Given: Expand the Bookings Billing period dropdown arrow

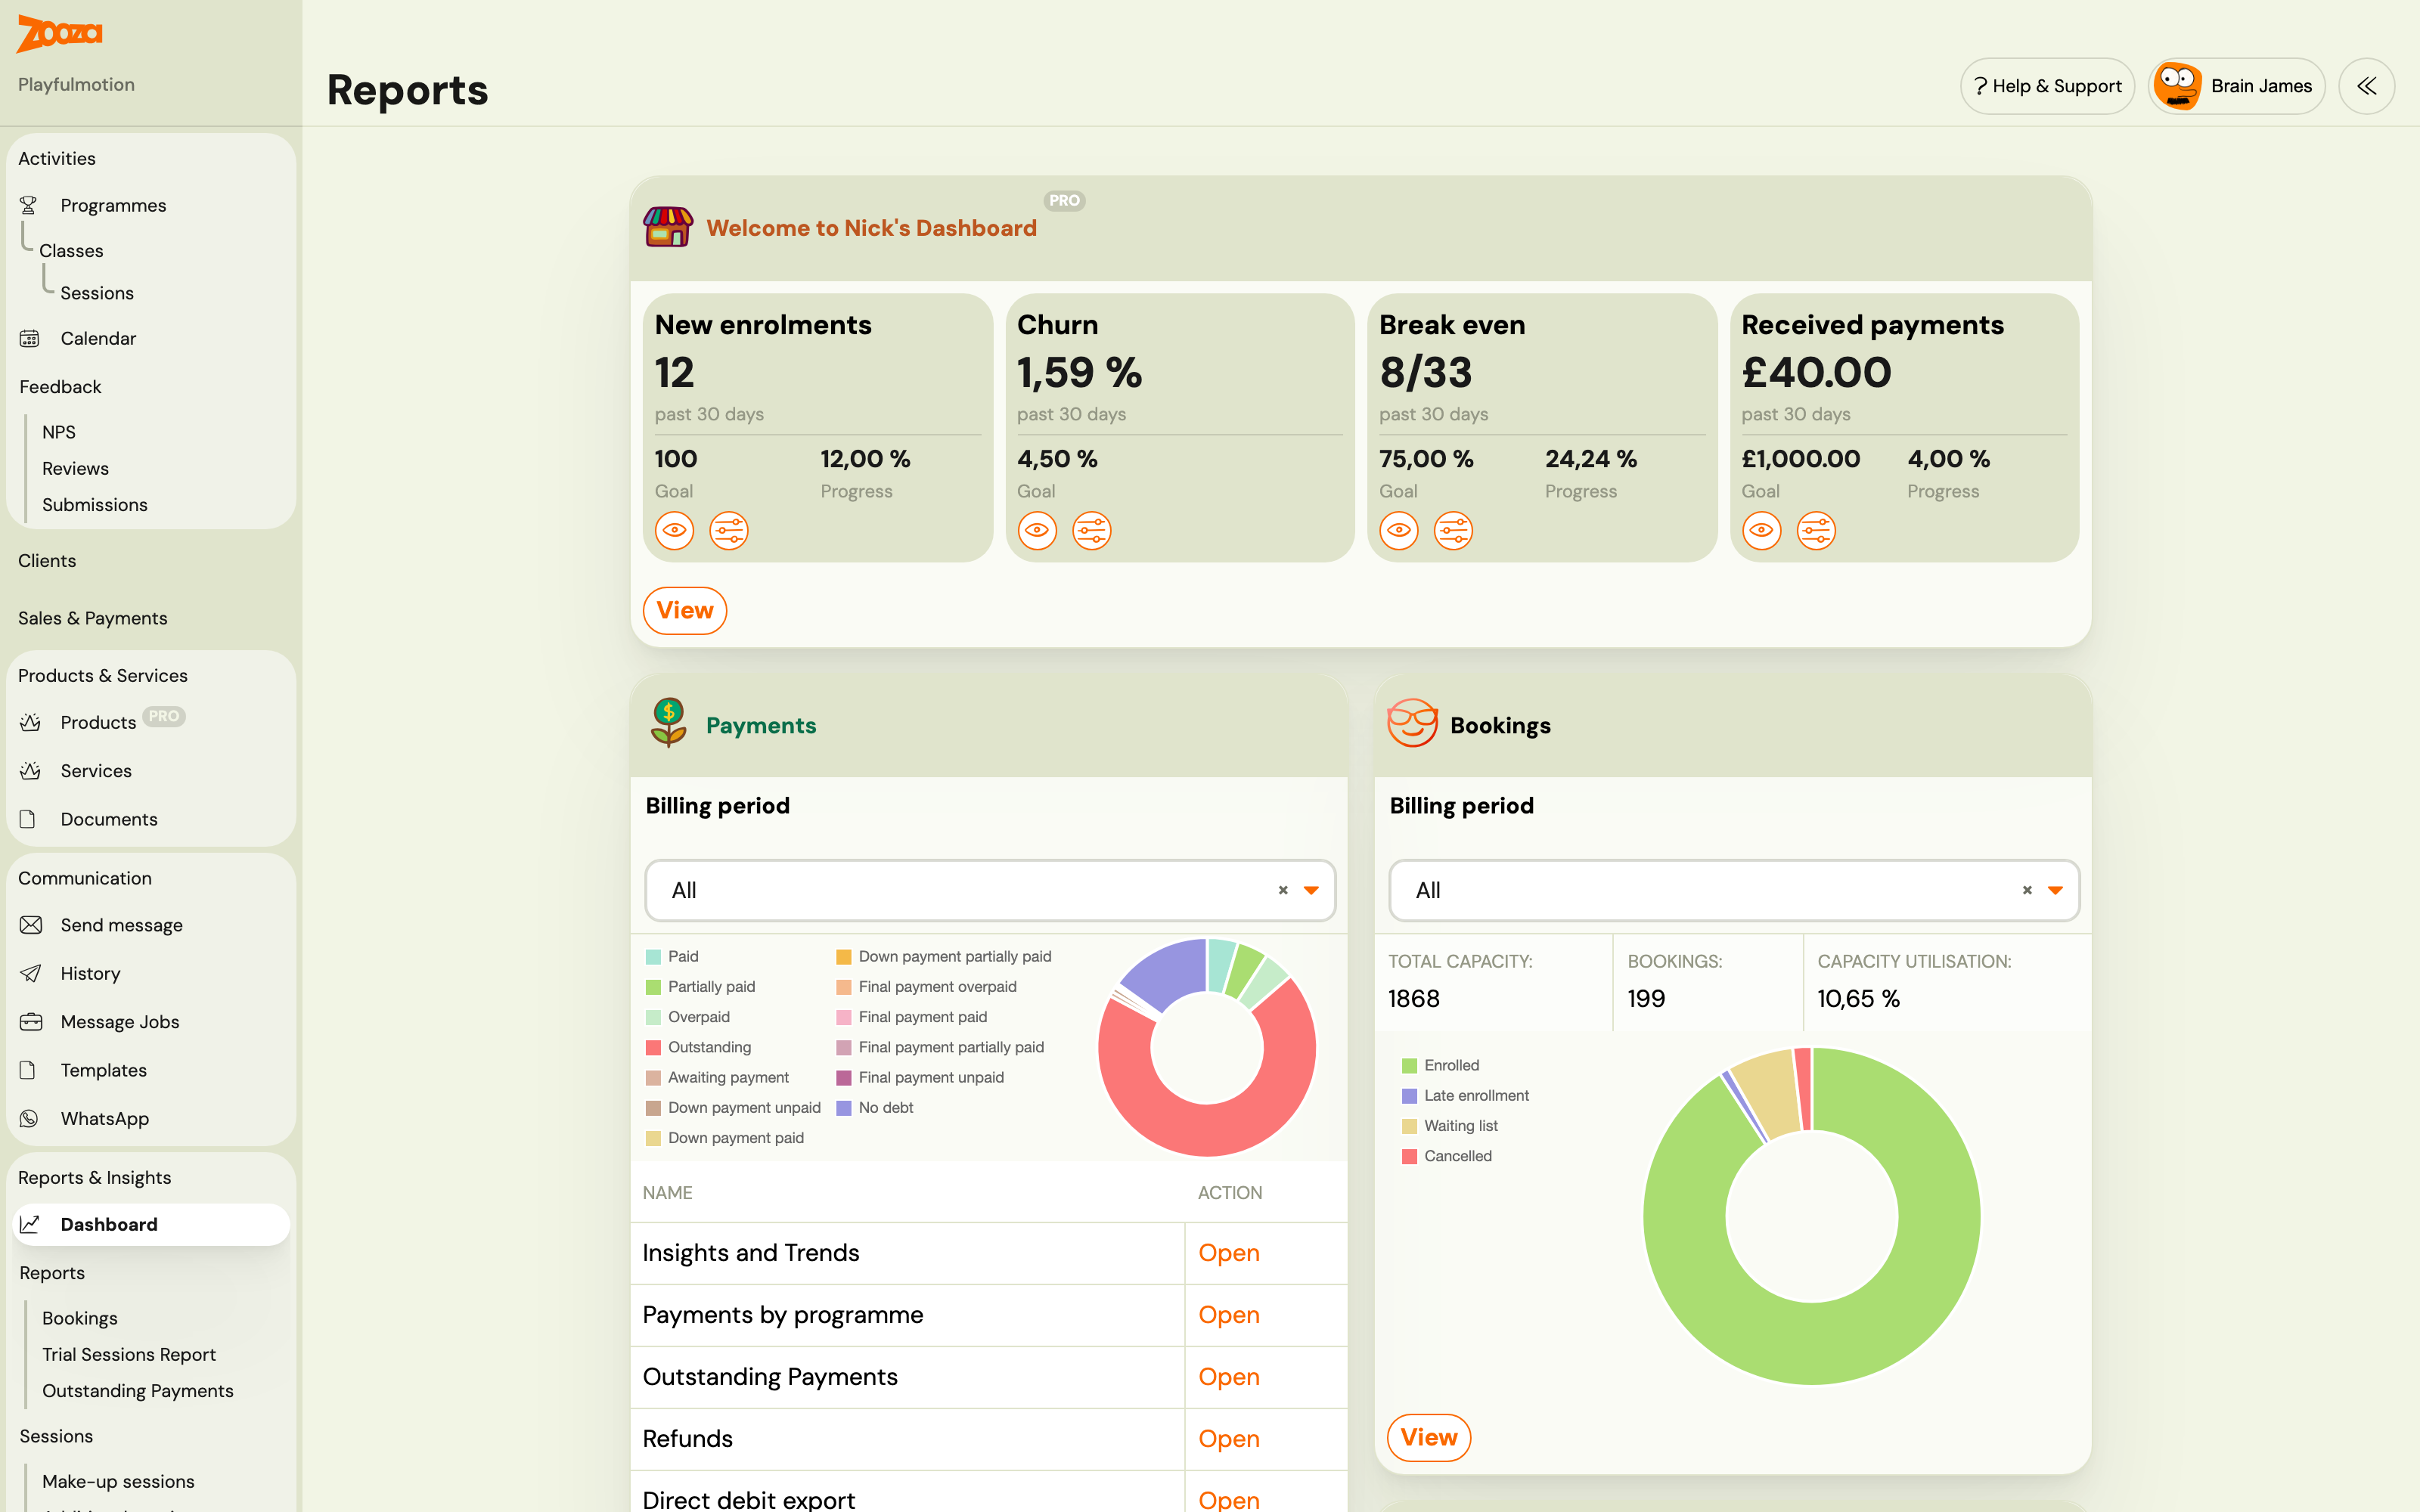Looking at the screenshot, I should pyautogui.click(x=2055, y=890).
